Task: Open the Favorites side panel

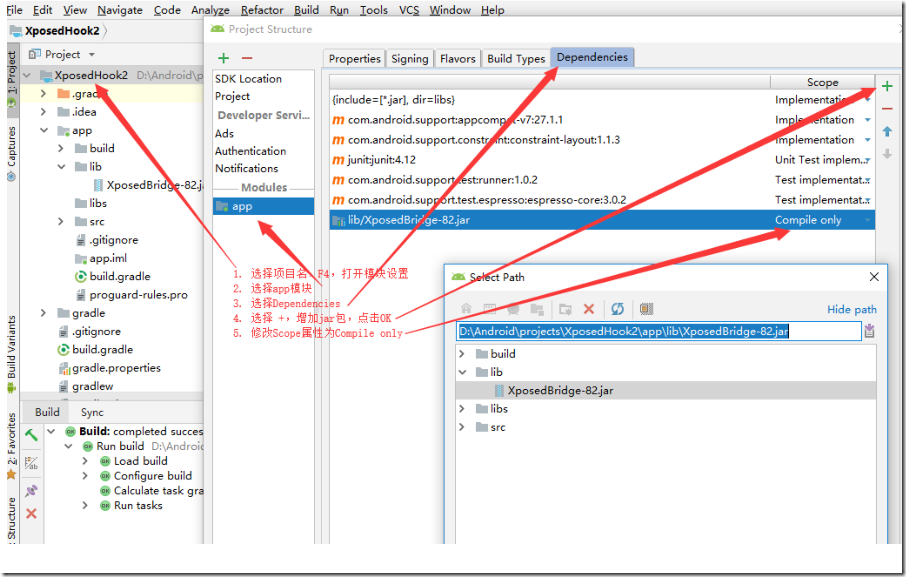Action: [12, 445]
